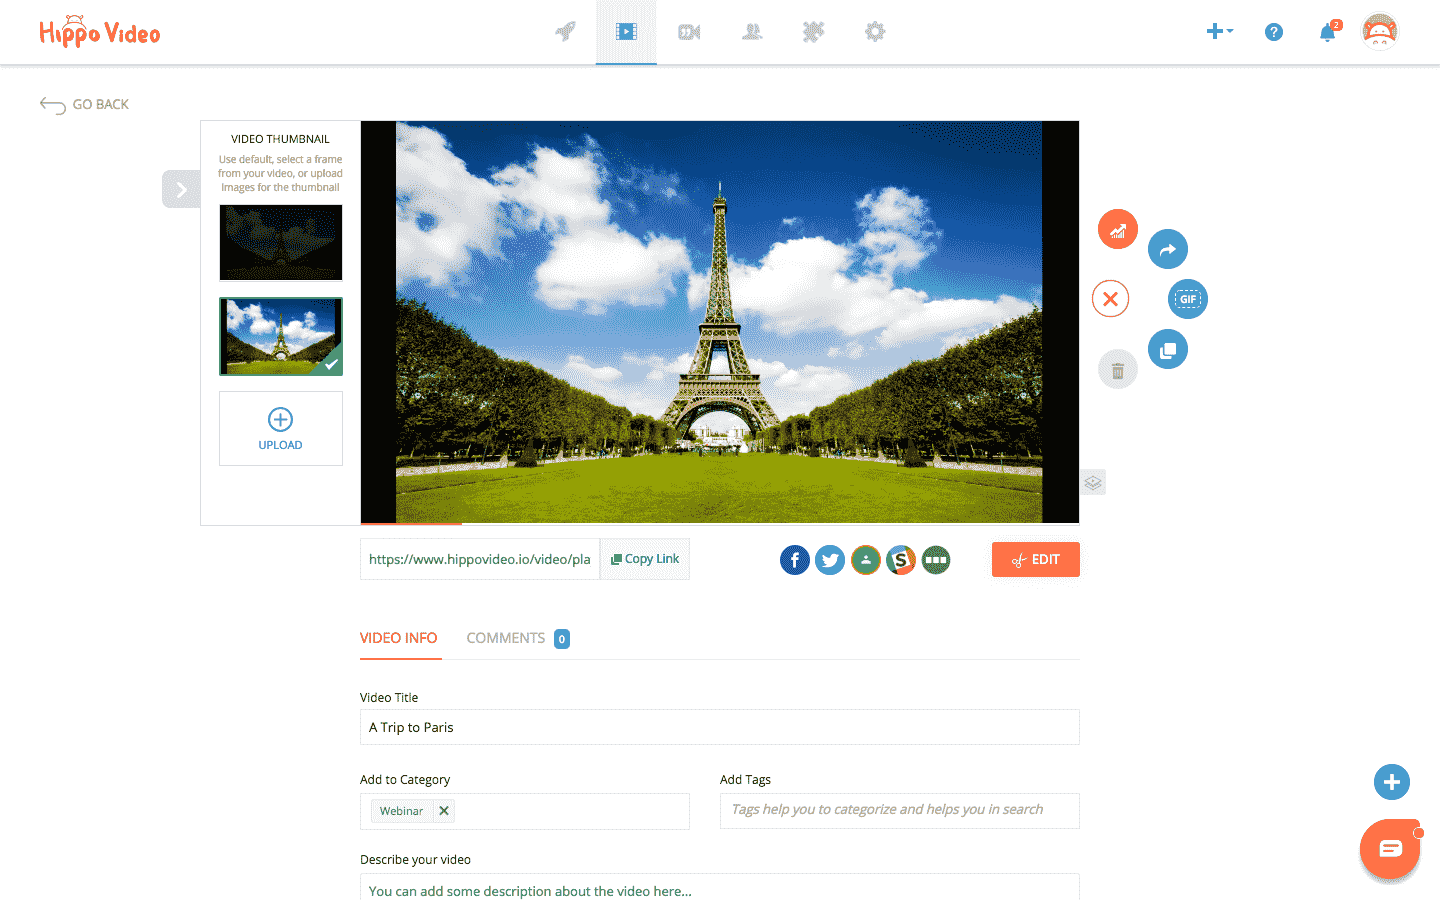This screenshot has height=900, width=1440.
Task: Open the Settings gear icon
Action: click(x=874, y=31)
